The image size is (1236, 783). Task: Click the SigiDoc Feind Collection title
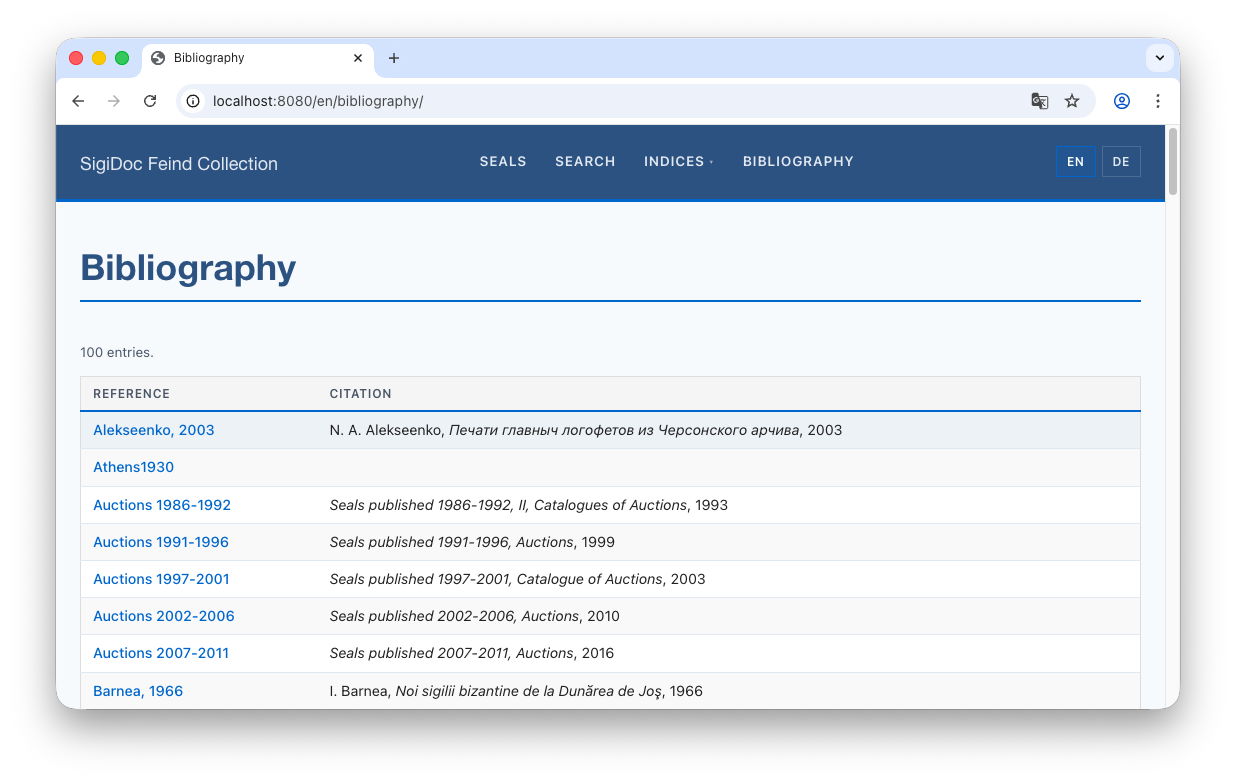click(x=179, y=164)
